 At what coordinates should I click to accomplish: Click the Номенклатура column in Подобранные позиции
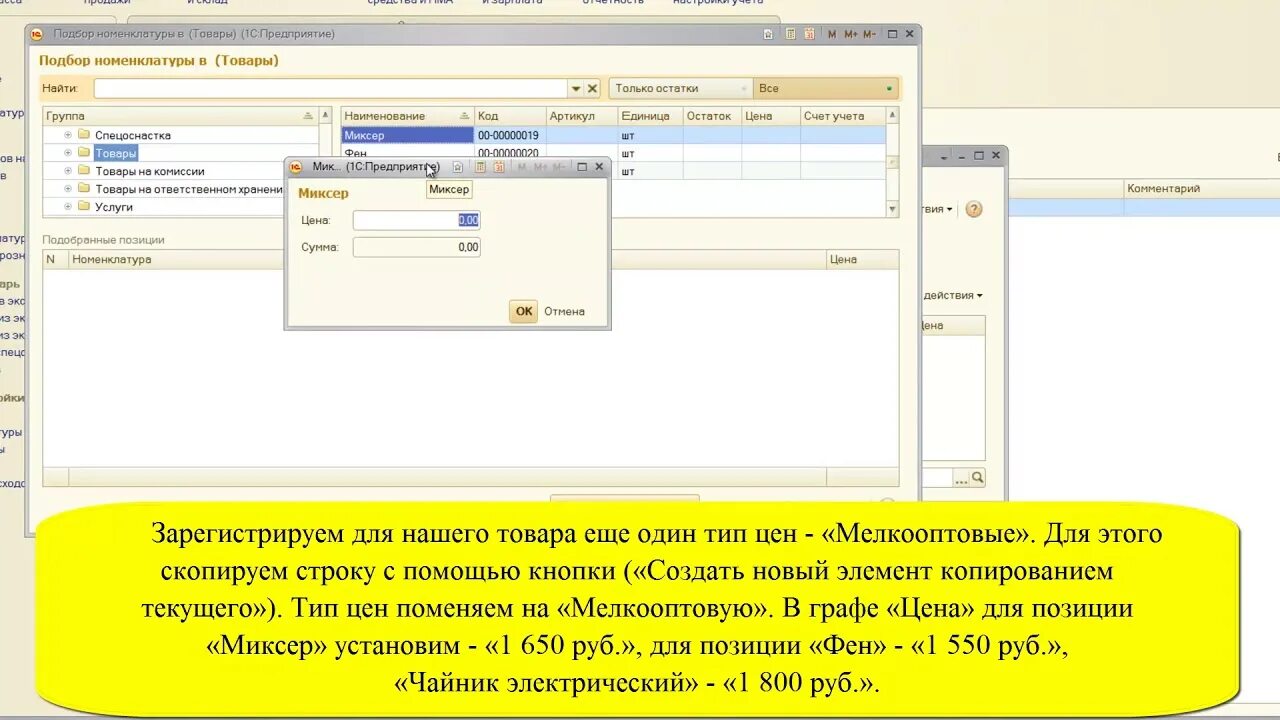(175, 259)
